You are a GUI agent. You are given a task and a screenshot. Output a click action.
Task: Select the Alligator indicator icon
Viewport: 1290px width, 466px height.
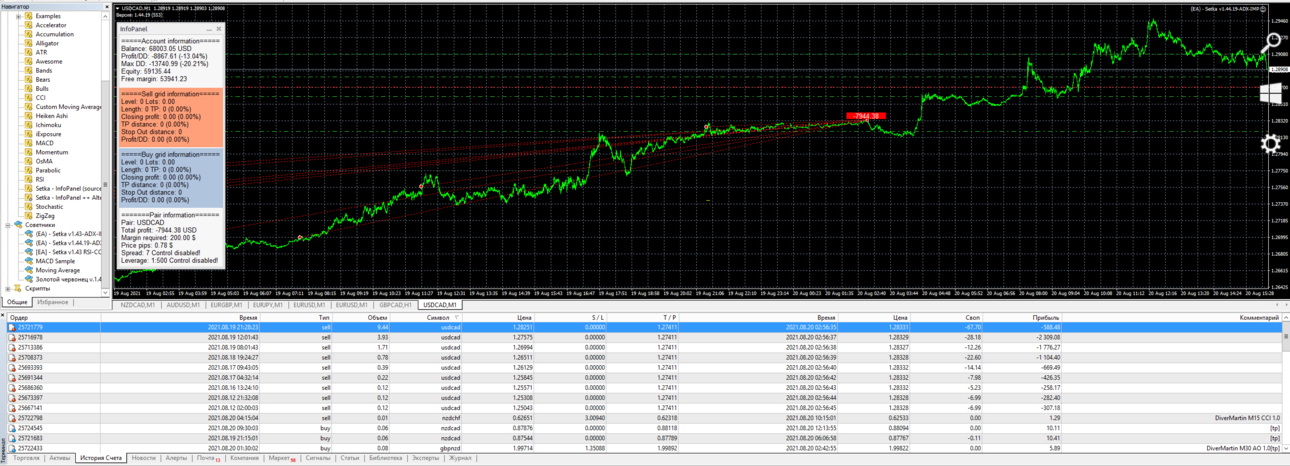29,43
